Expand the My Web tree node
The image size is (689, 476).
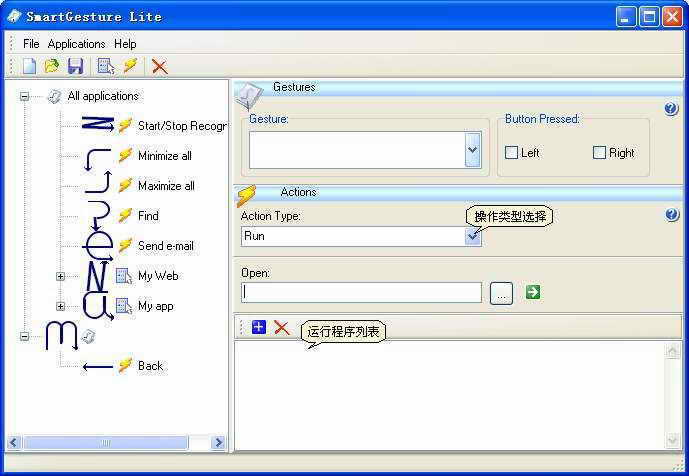click(60, 276)
